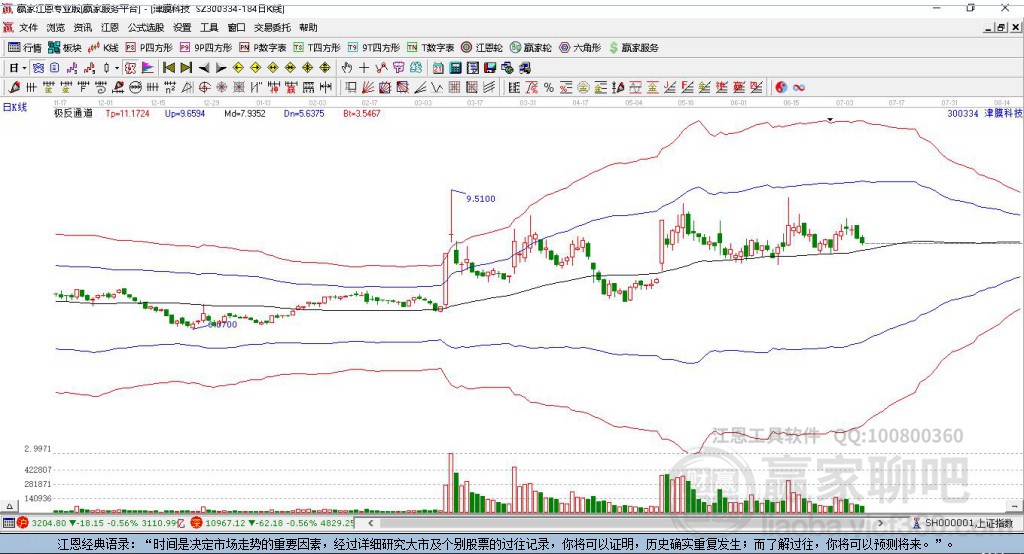1024x554 pixels.
Task: Open the P四方形 tool
Action: click(149, 48)
